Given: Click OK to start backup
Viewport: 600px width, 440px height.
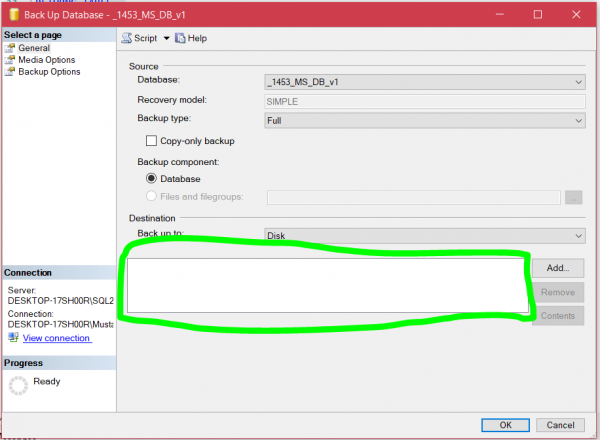Looking at the screenshot, I should click(505, 425).
